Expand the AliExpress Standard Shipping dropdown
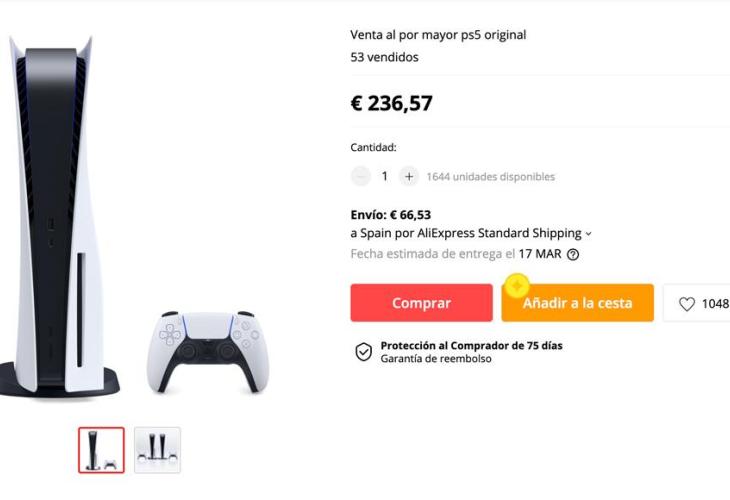 (588, 234)
